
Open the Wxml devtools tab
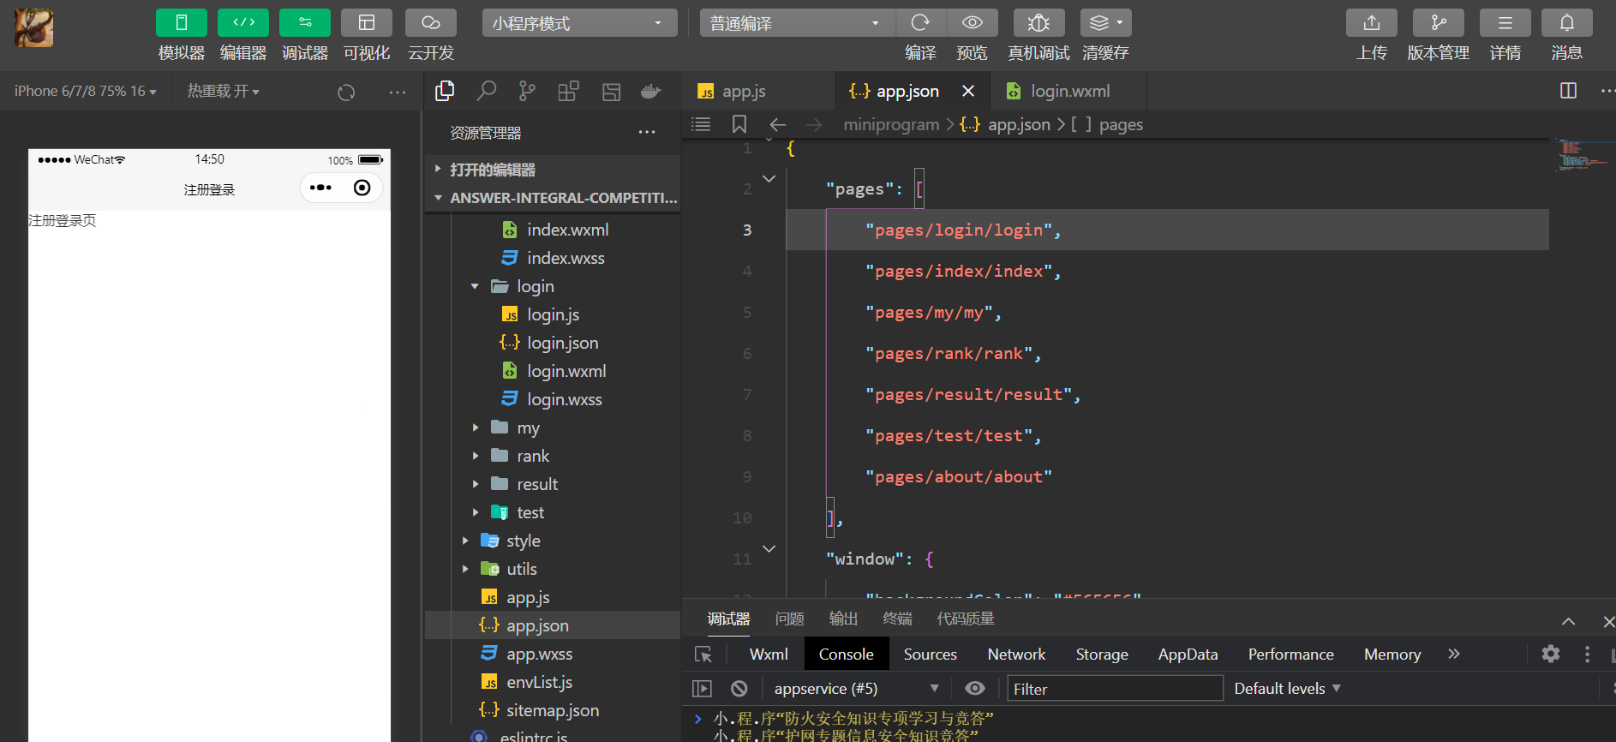tap(768, 654)
